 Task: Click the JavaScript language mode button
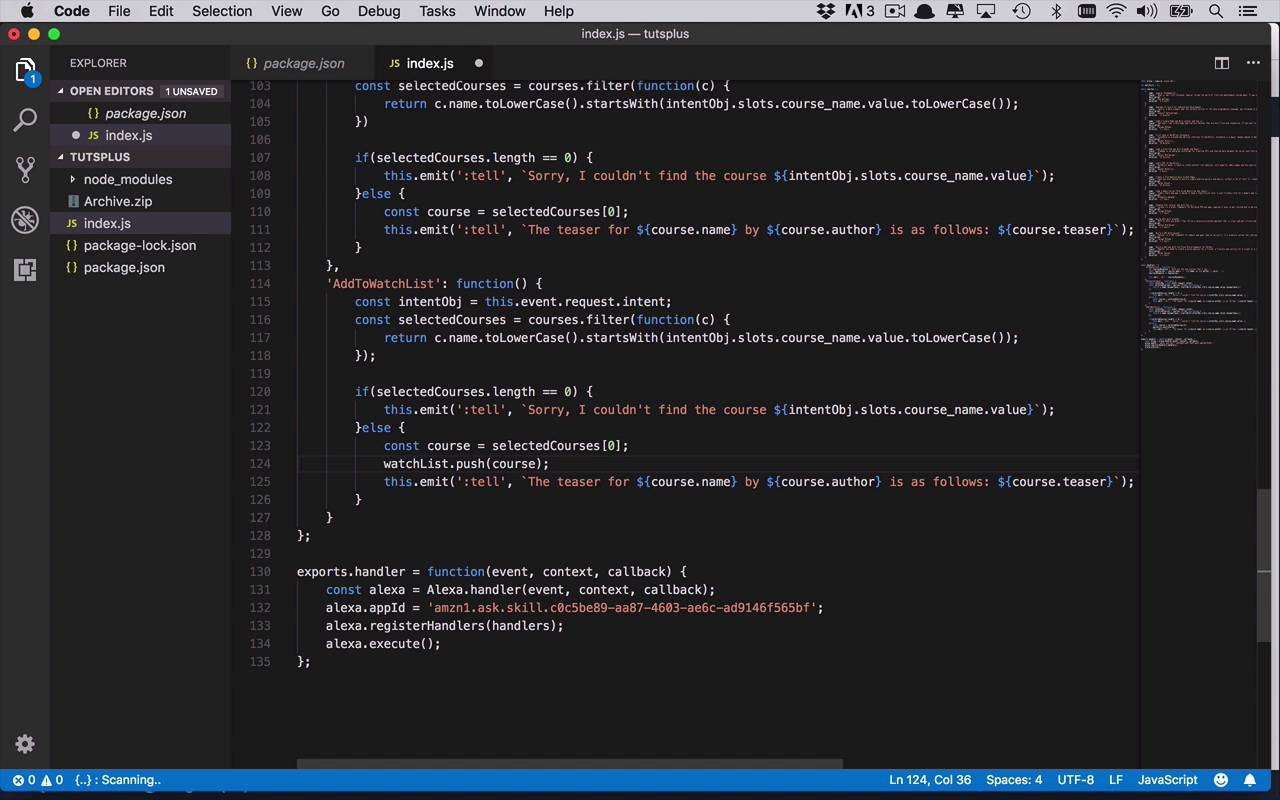1167,780
